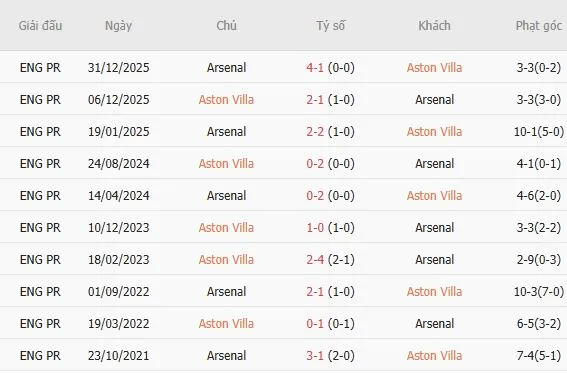Click corner stats 10-1(5-0) on 19/01/2025
Screen dimensions: 567x373
click(539, 132)
